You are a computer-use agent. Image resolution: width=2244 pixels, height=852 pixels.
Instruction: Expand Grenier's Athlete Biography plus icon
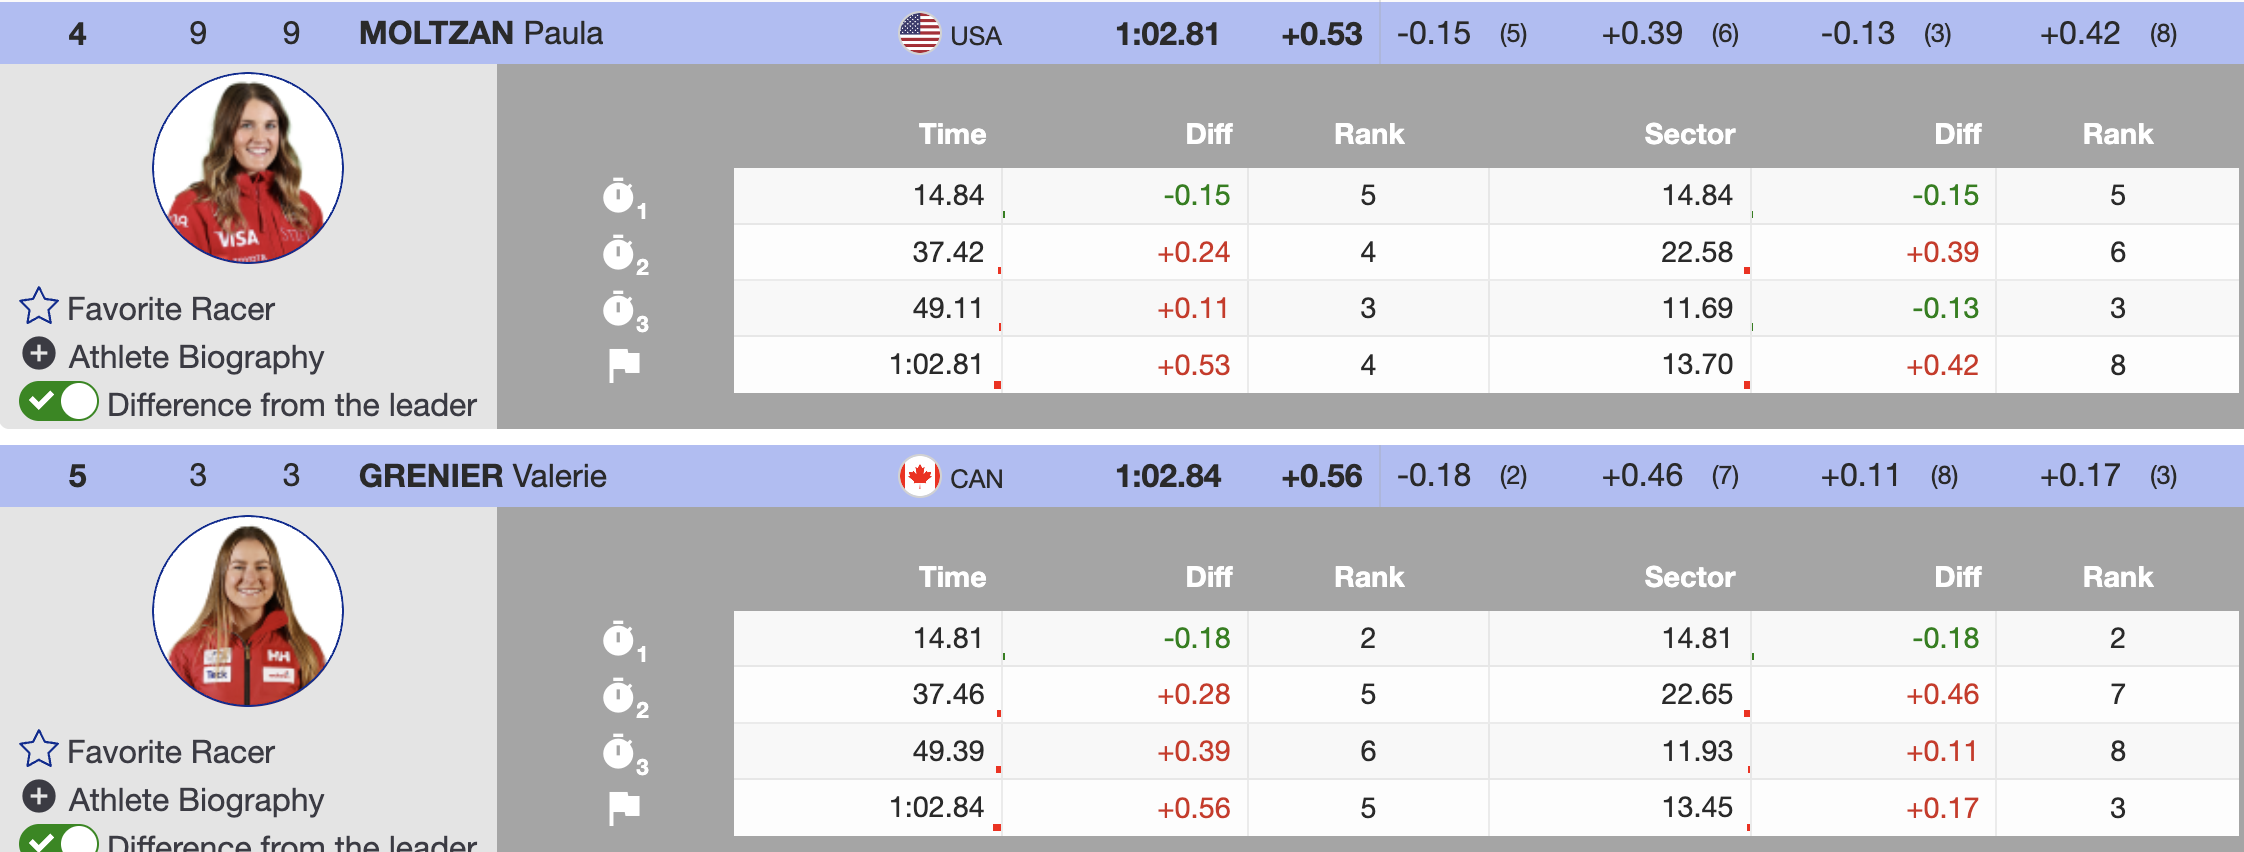tap(39, 797)
